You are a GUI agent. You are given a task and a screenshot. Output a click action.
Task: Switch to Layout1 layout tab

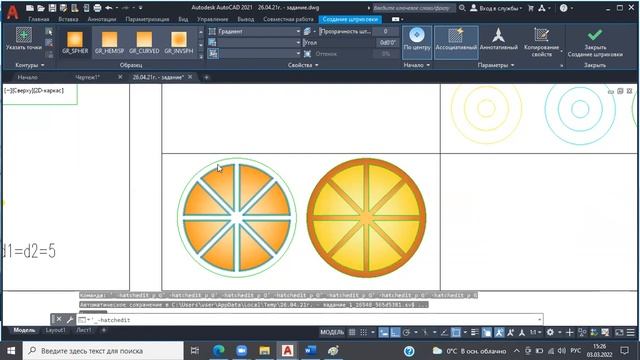click(55, 330)
